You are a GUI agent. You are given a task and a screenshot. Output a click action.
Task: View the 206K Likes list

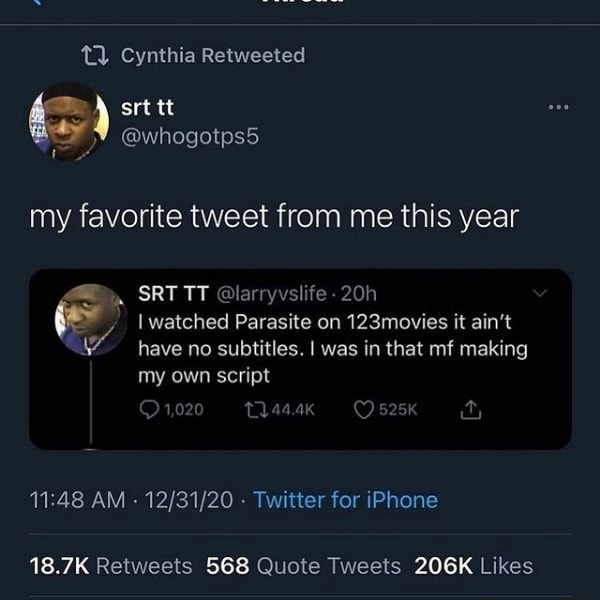(473, 566)
